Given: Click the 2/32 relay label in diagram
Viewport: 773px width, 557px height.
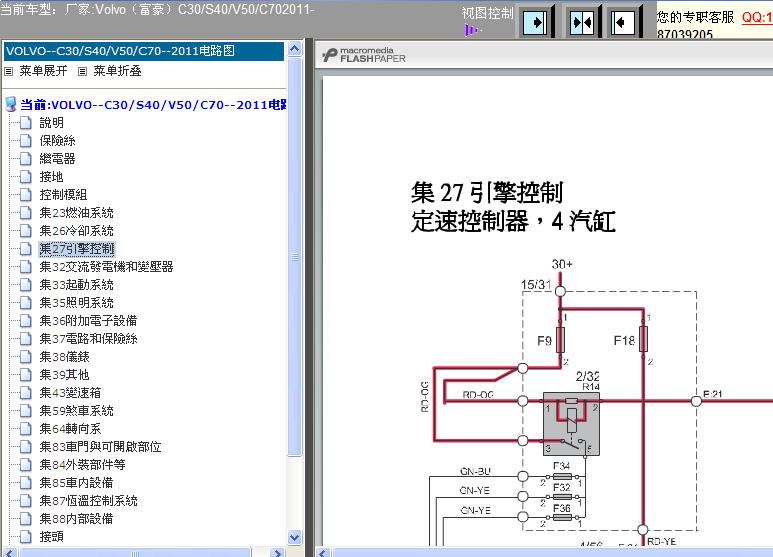Looking at the screenshot, I should [588, 377].
